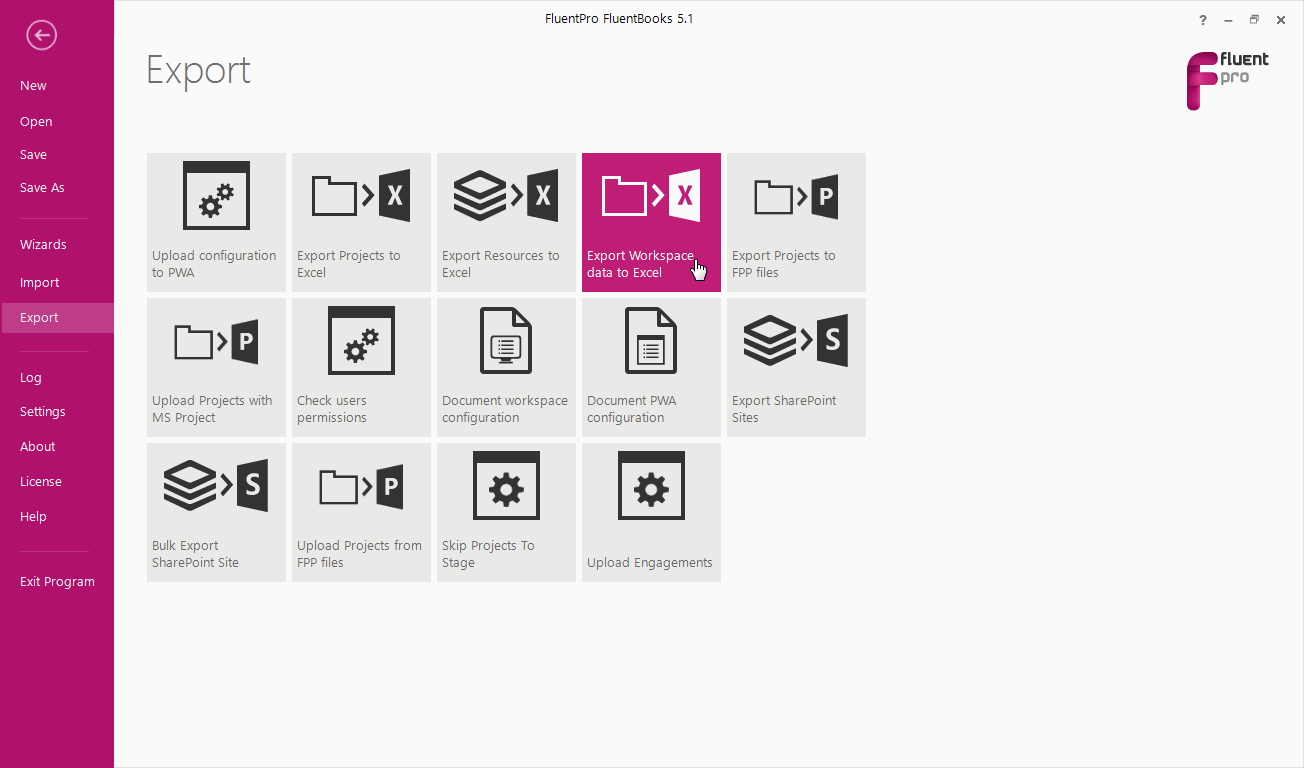The height and width of the screenshot is (768, 1304).
Task: Click 'Export SharePoint Sites' label
Action: pos(784,409)
